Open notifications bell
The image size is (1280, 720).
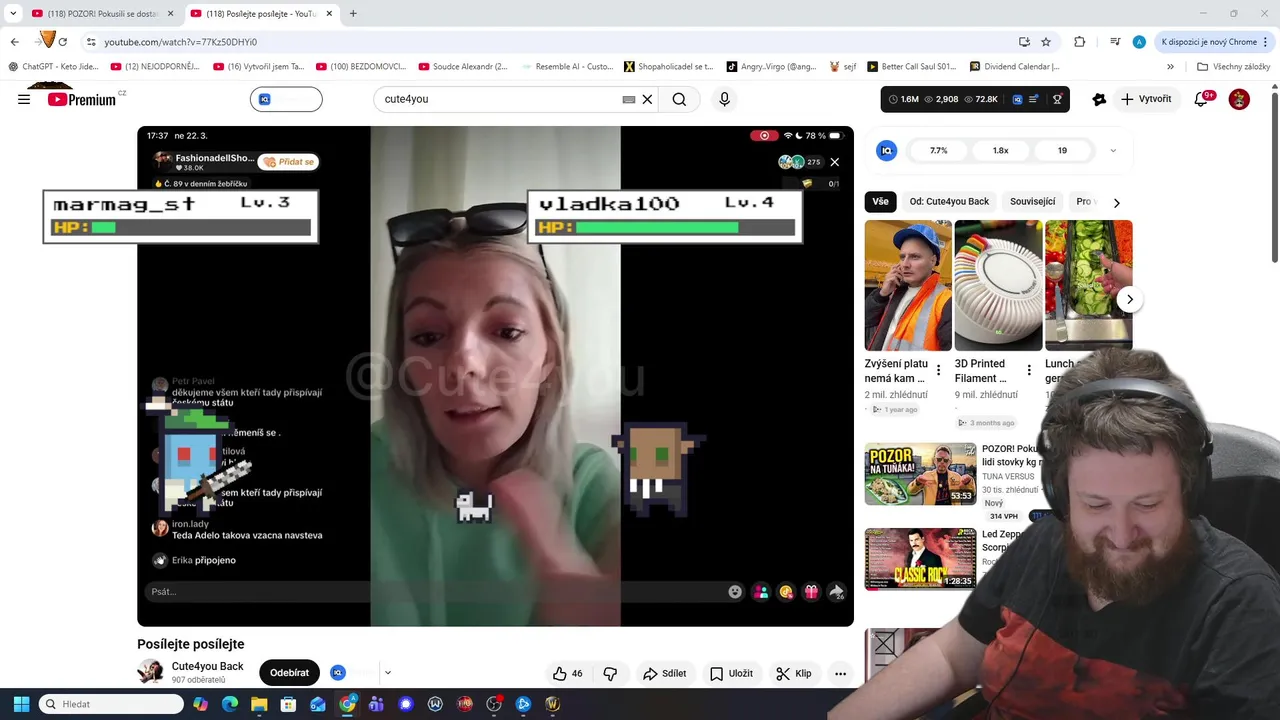[x=1202, y=99]
